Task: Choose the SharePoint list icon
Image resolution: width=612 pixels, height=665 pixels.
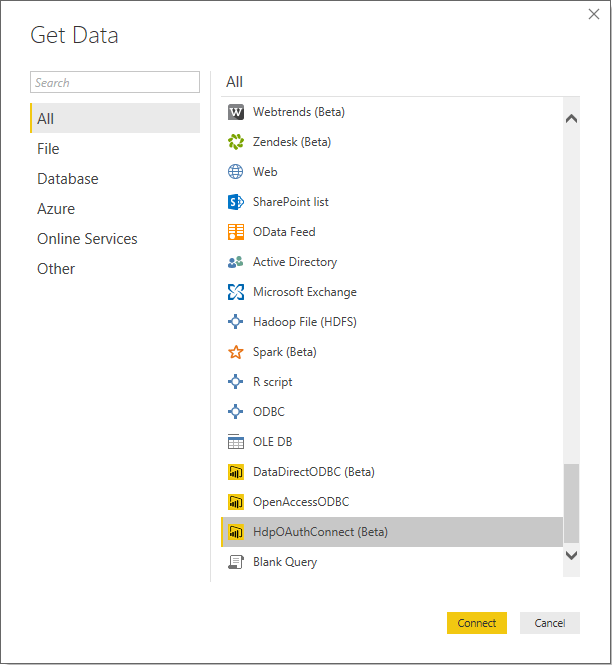Action: tap(236, 202)
